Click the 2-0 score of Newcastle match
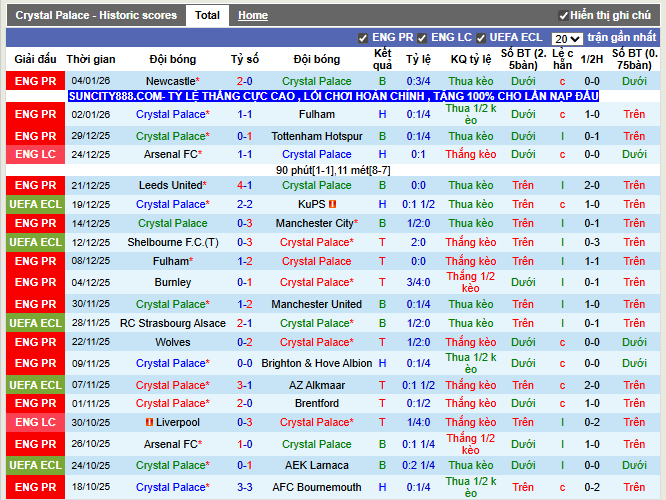Viewport: 666px width, 500px height. [245, 81]
